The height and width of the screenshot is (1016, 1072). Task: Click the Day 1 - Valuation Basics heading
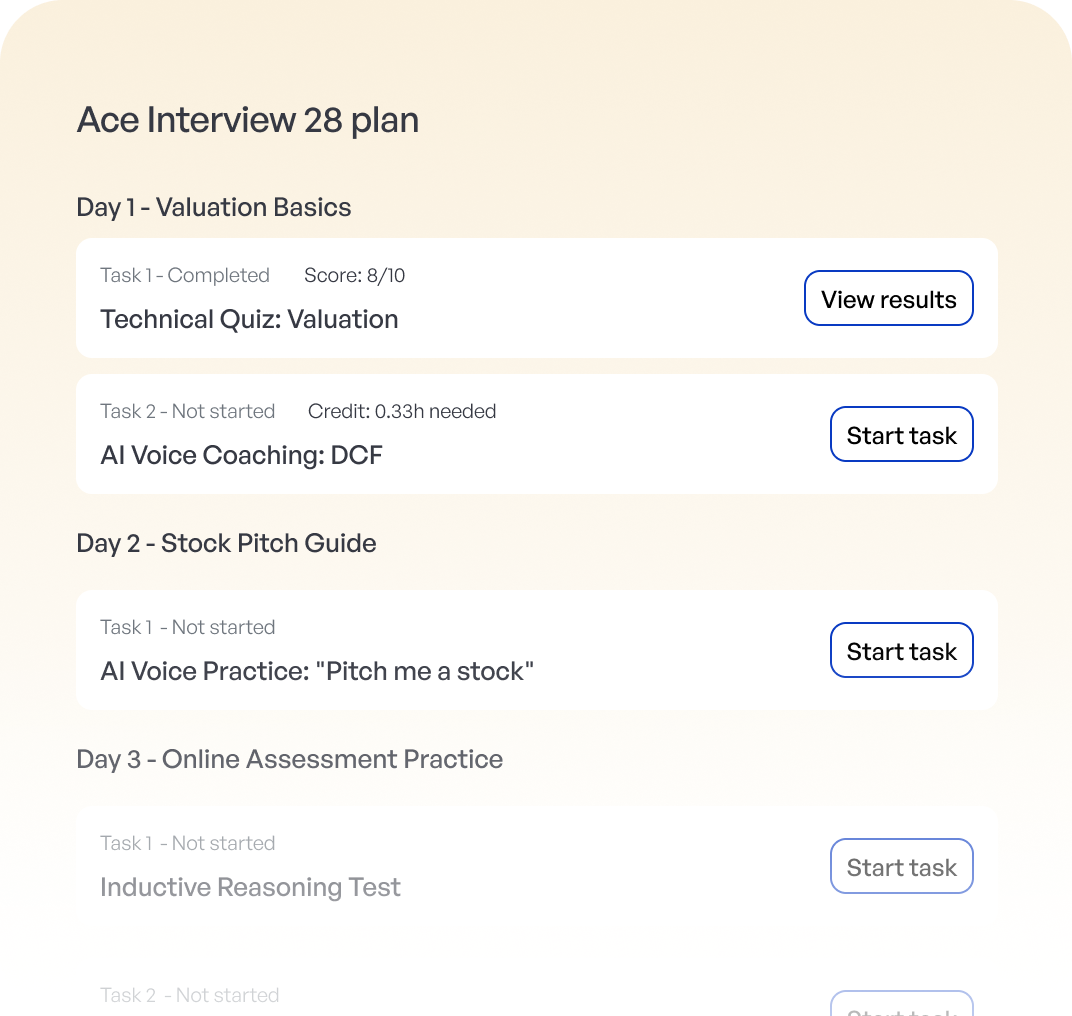pyautogui.click(x=214, y=207)
